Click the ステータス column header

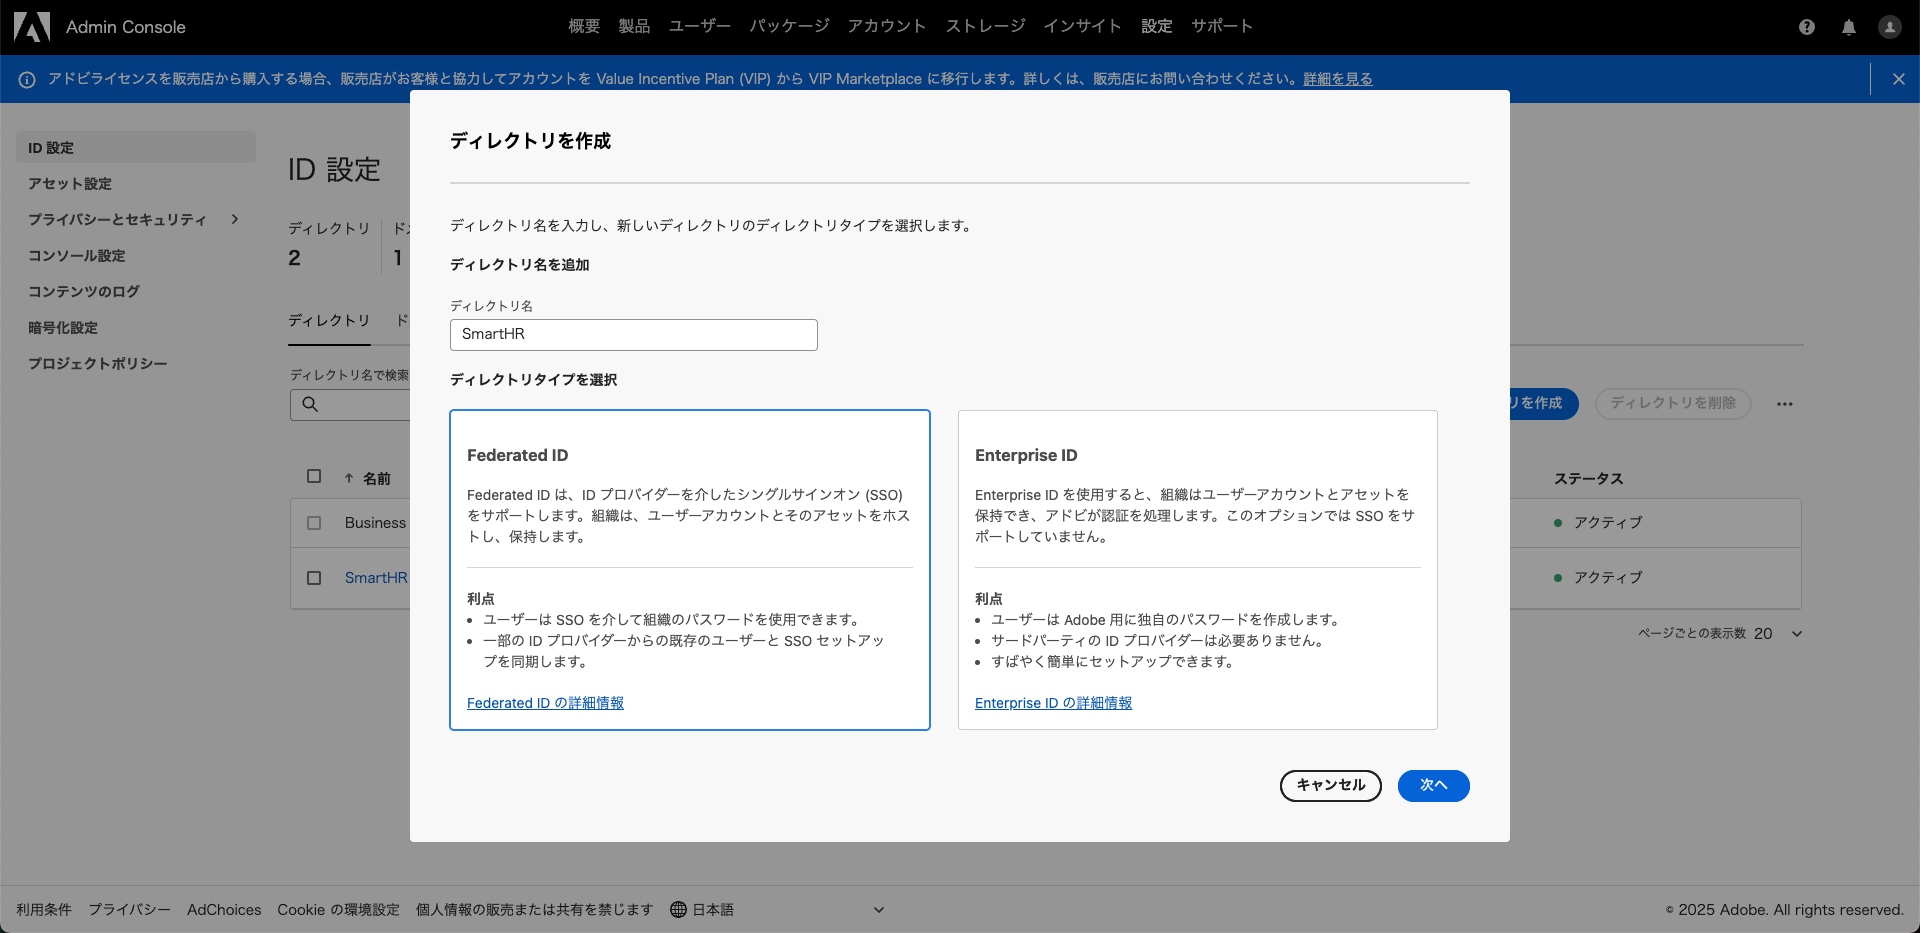[1588, 478]
